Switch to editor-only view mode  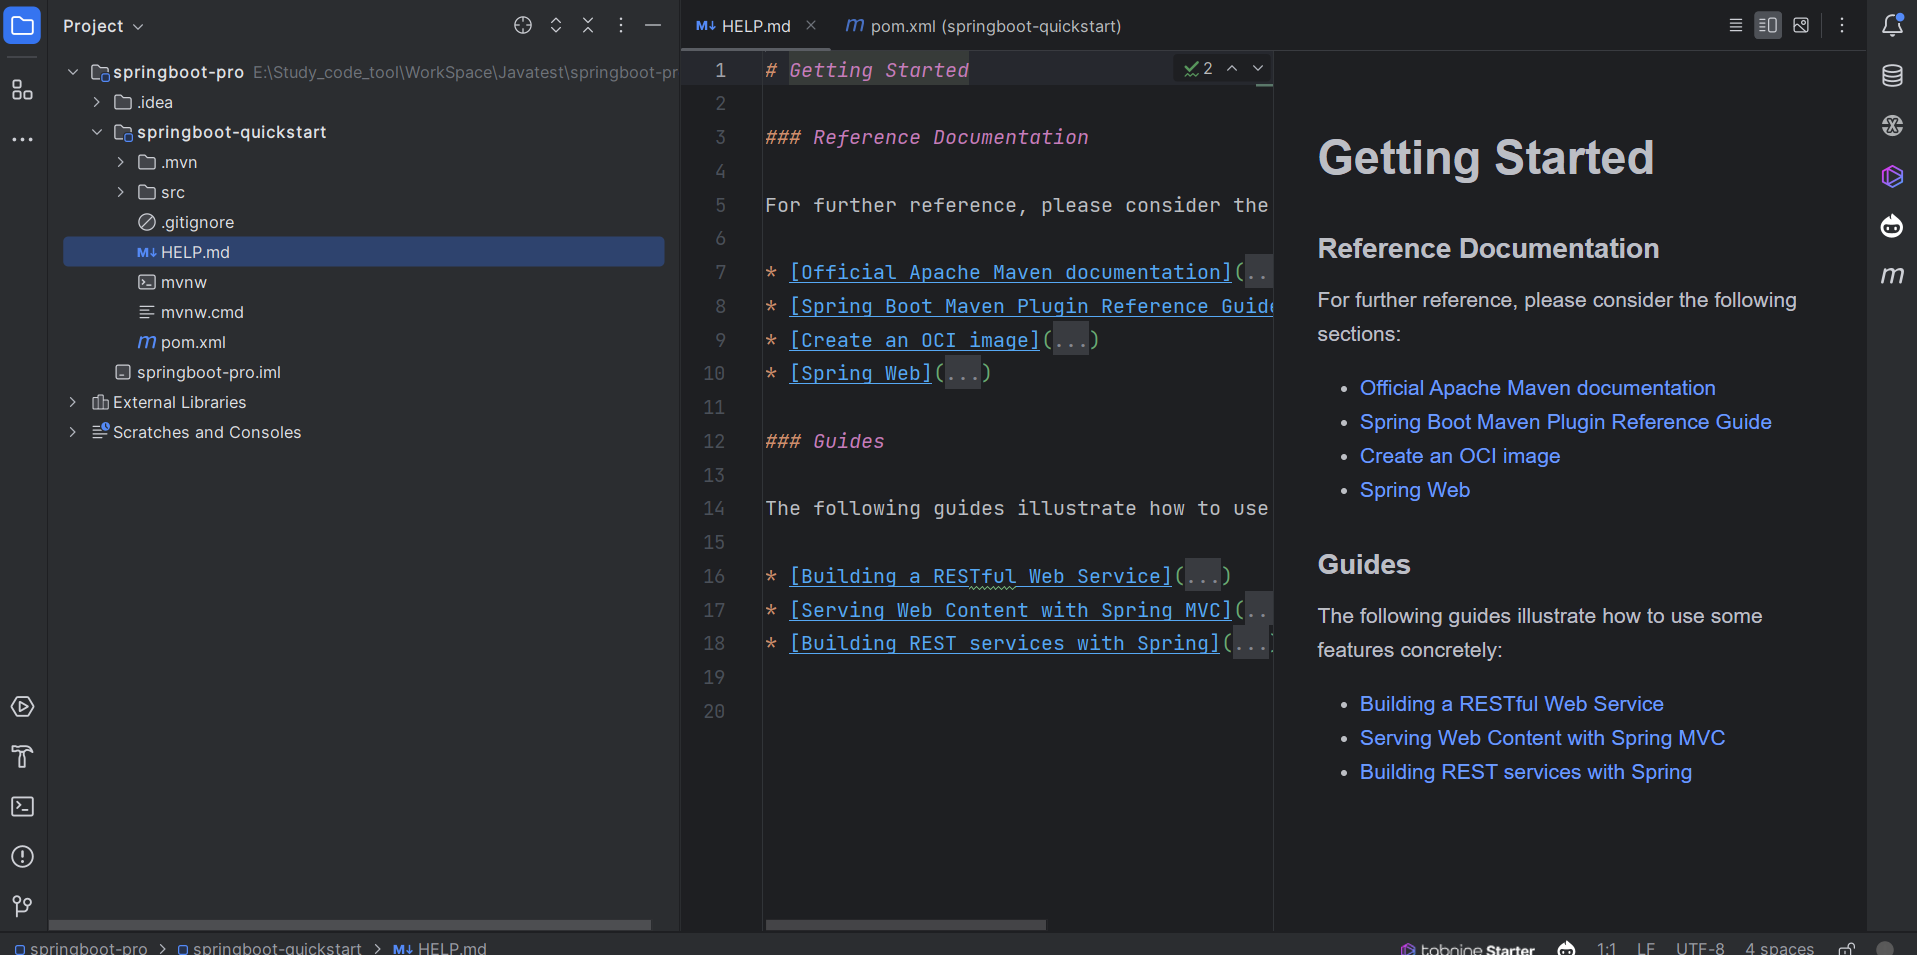(1736, 26)
